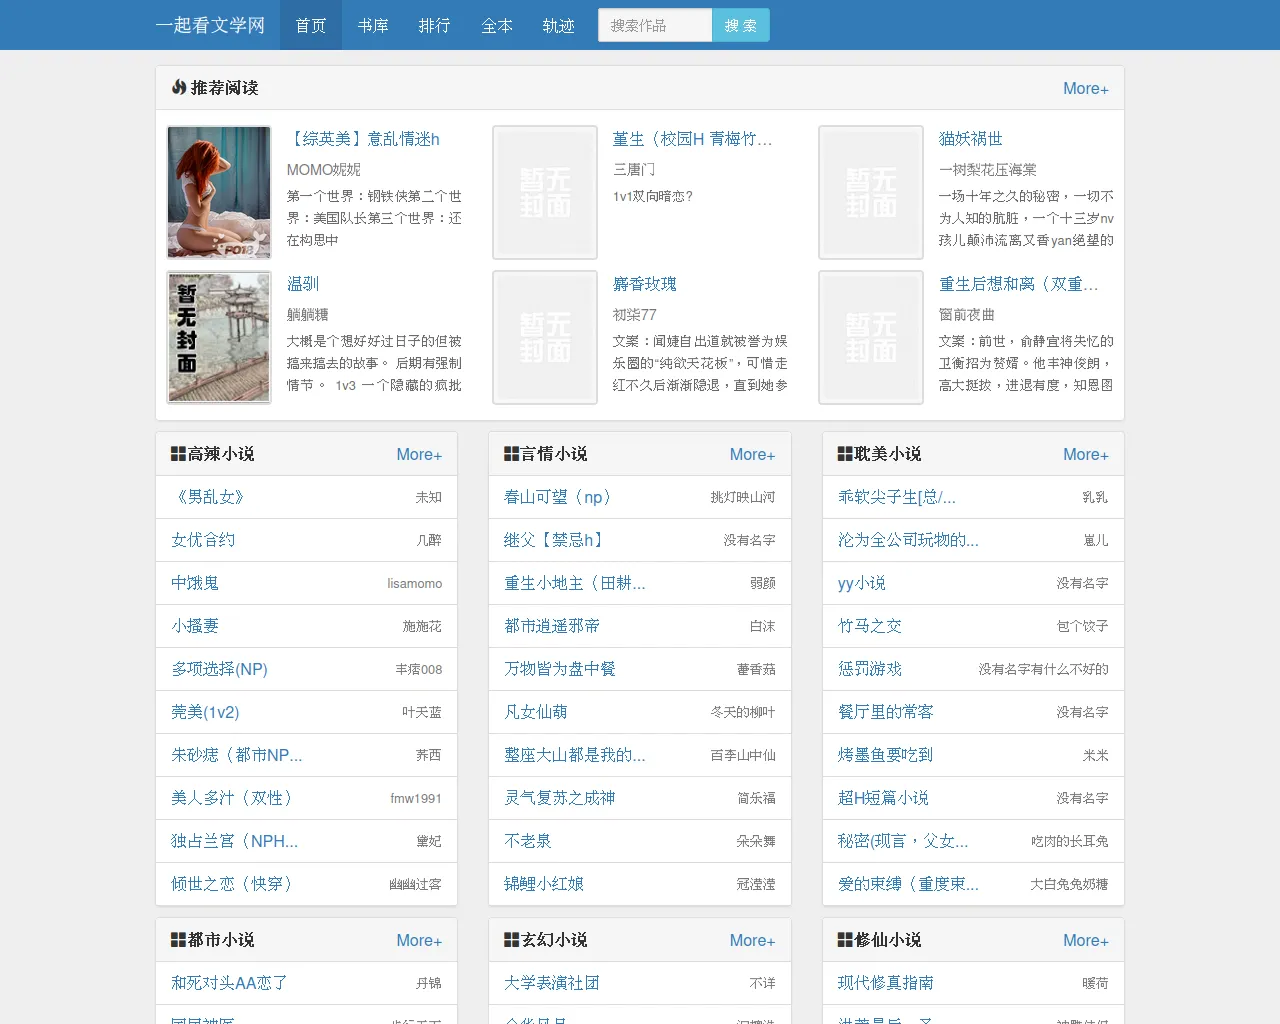Screen dimensions: 1280x1024
Task: Click the grid icon next to 修仙小说
Action: pos(842,939)
